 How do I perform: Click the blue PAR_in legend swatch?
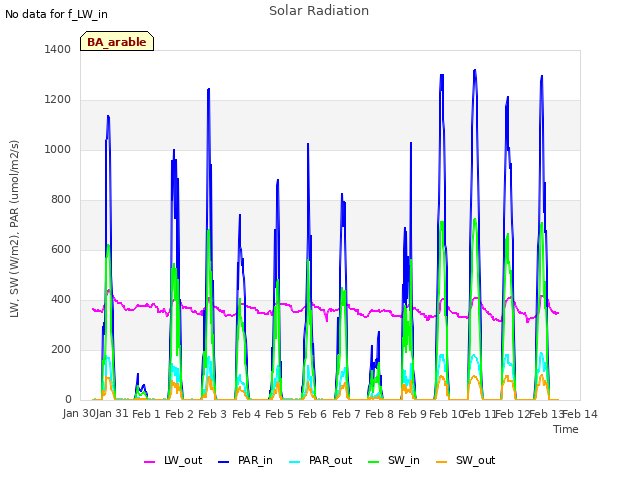224,462
